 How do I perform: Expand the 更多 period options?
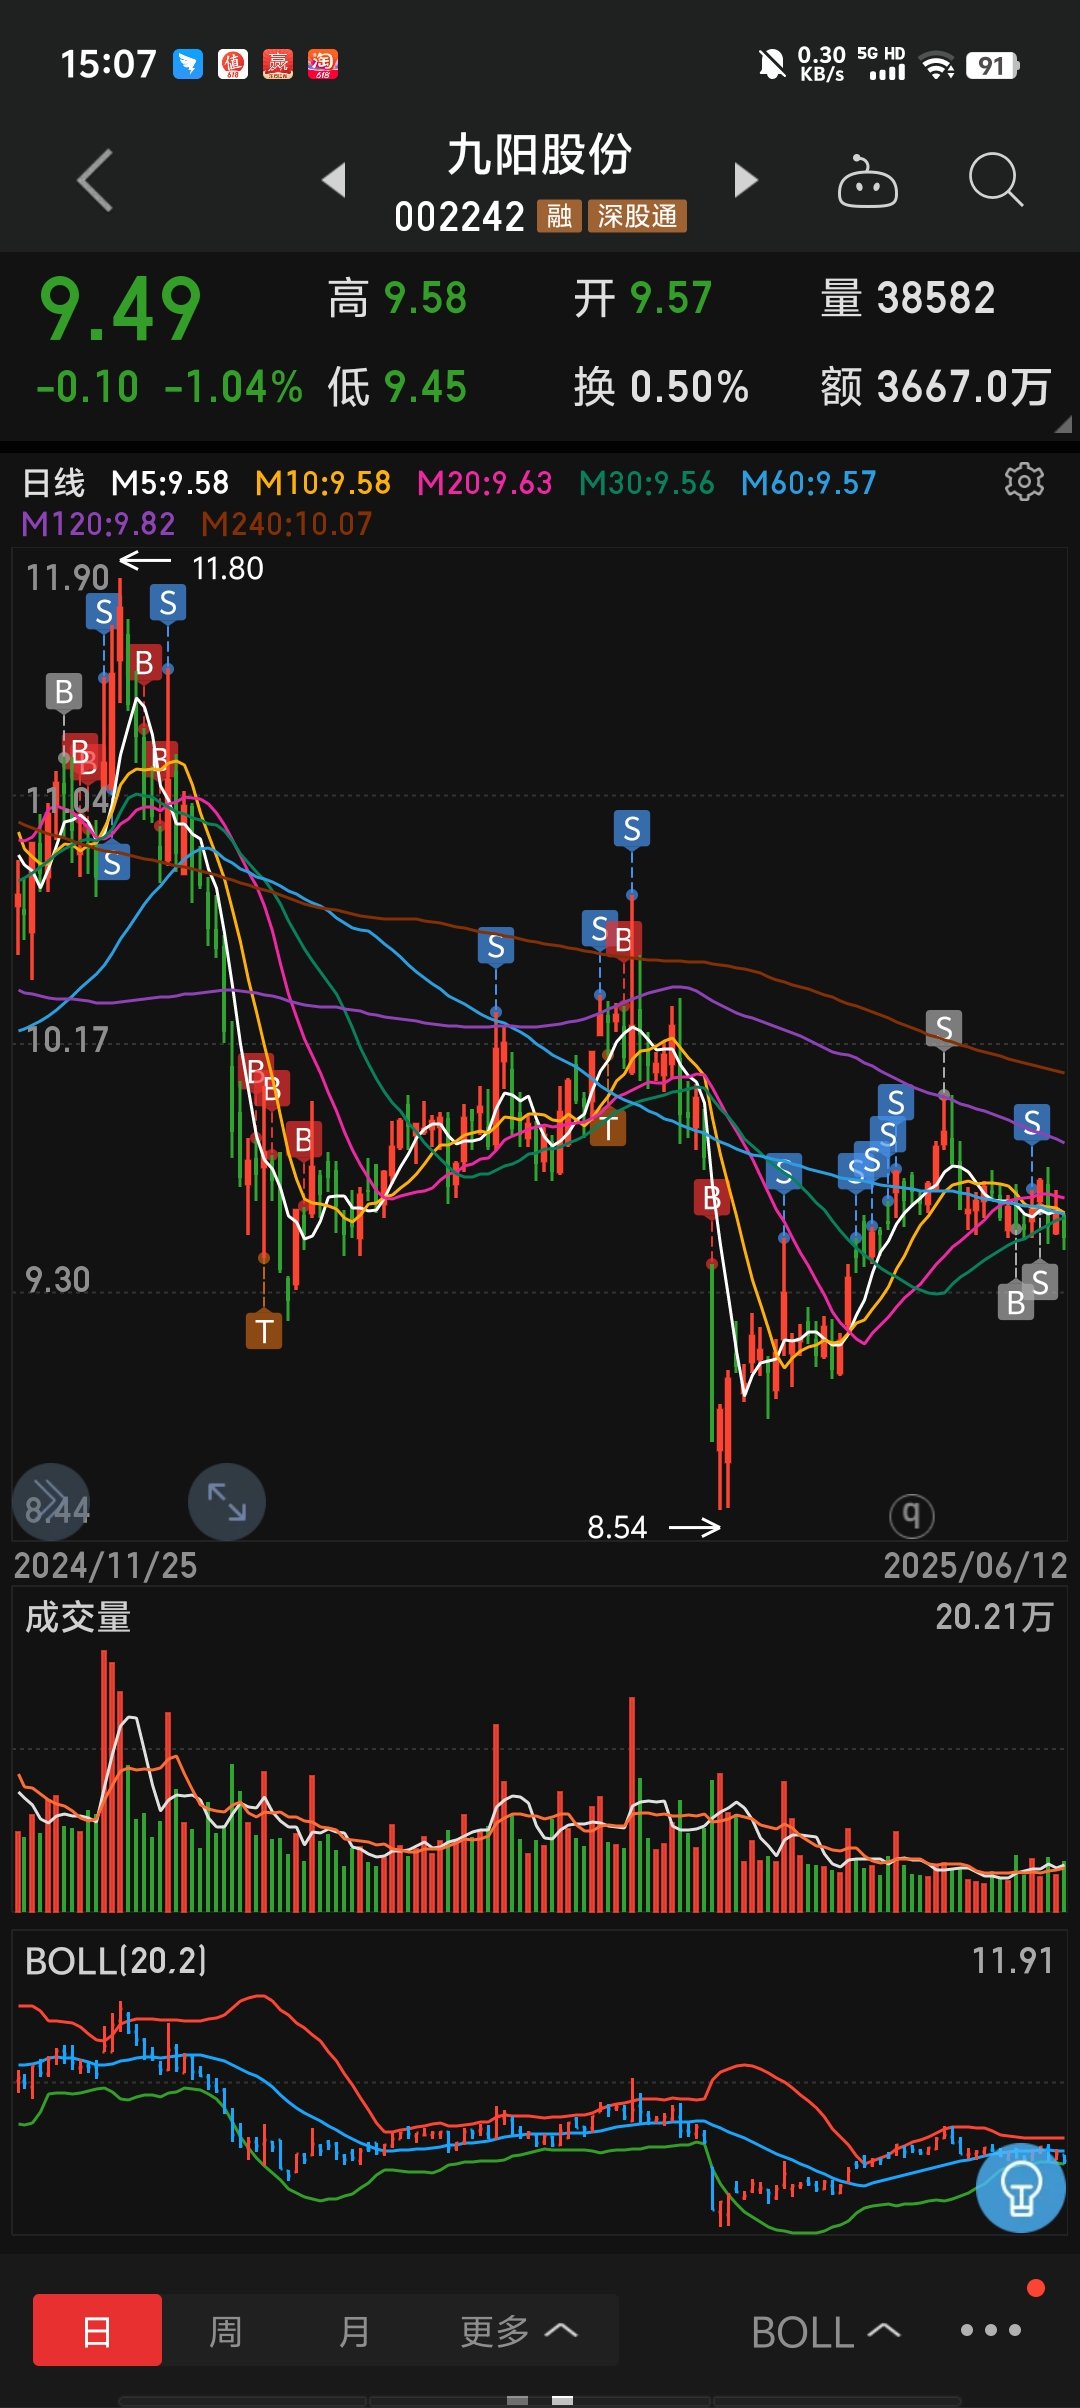pyautogui.click(x=519, y=2332)
